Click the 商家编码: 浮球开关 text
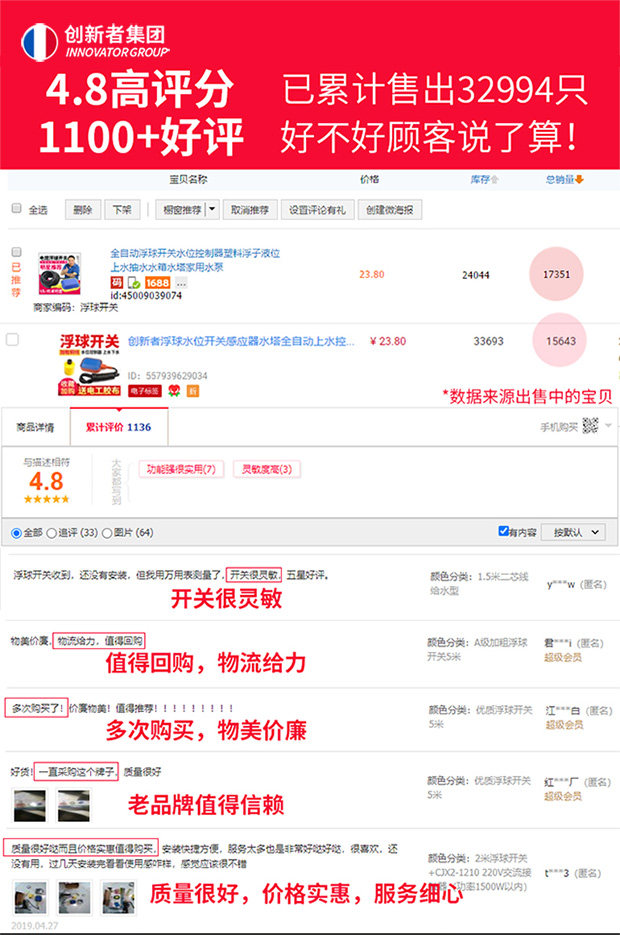 [75, 308]
